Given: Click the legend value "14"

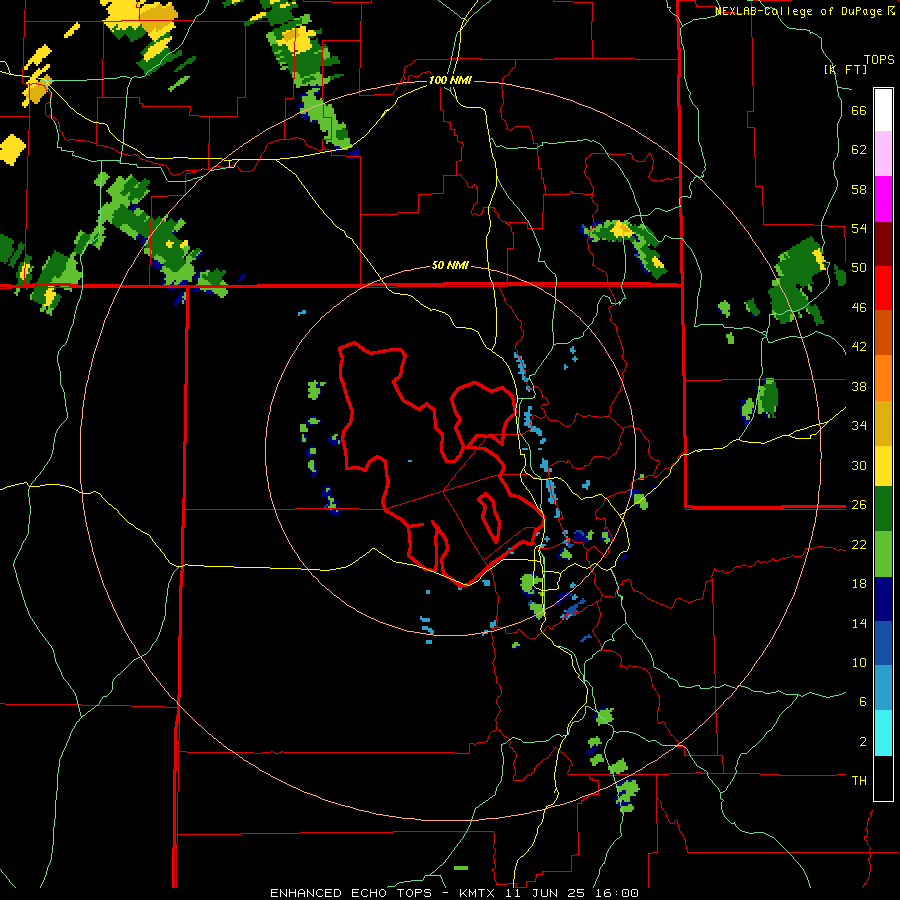Looking at the screenshot, I should [x=859, y=623].
